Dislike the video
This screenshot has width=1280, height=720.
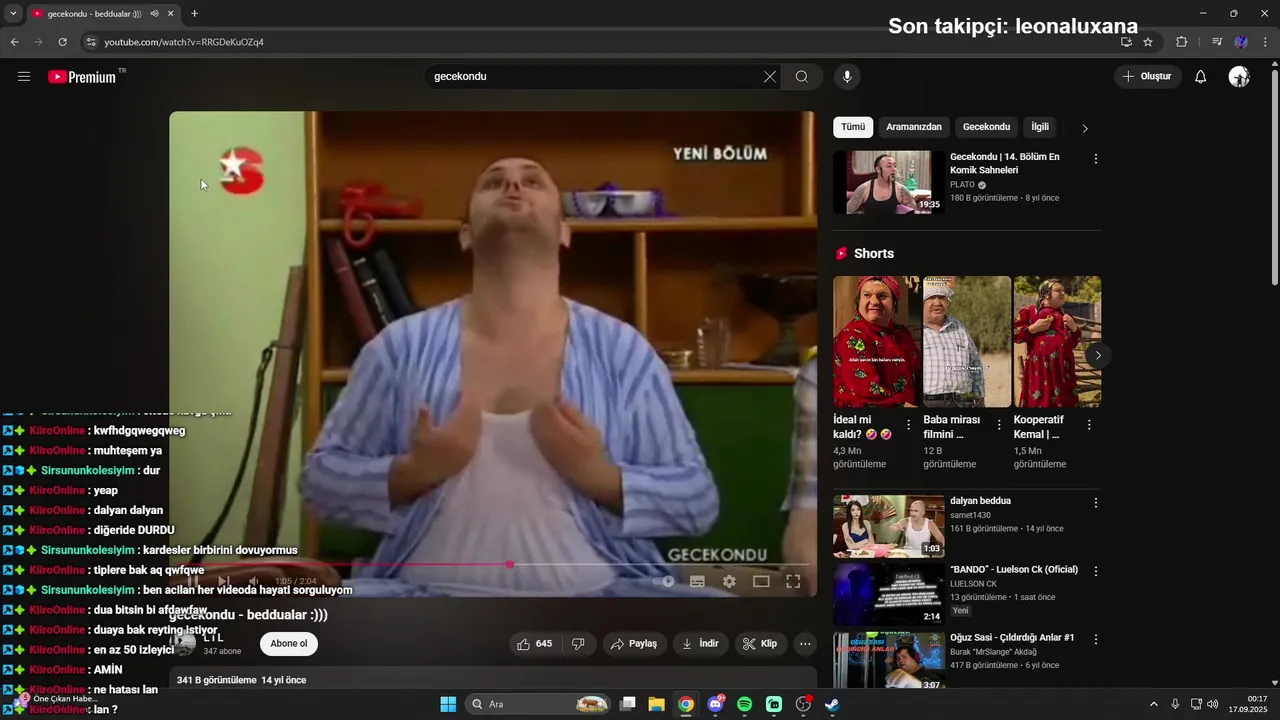[578, 644]
